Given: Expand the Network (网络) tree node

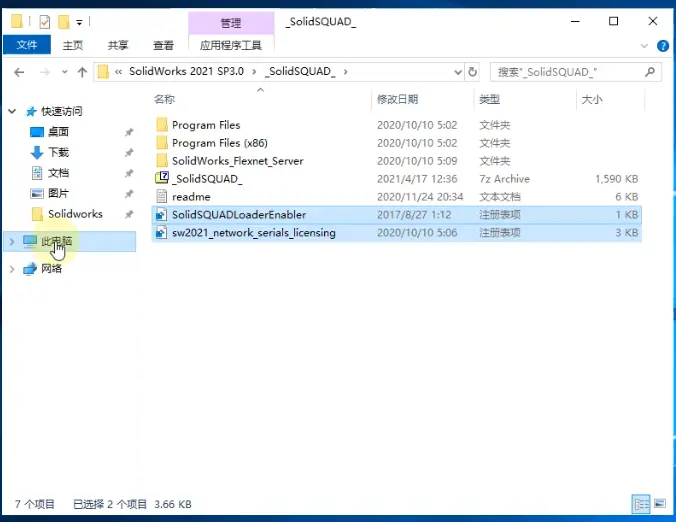Looking at the screenshot, I should (x=12, y=269).
